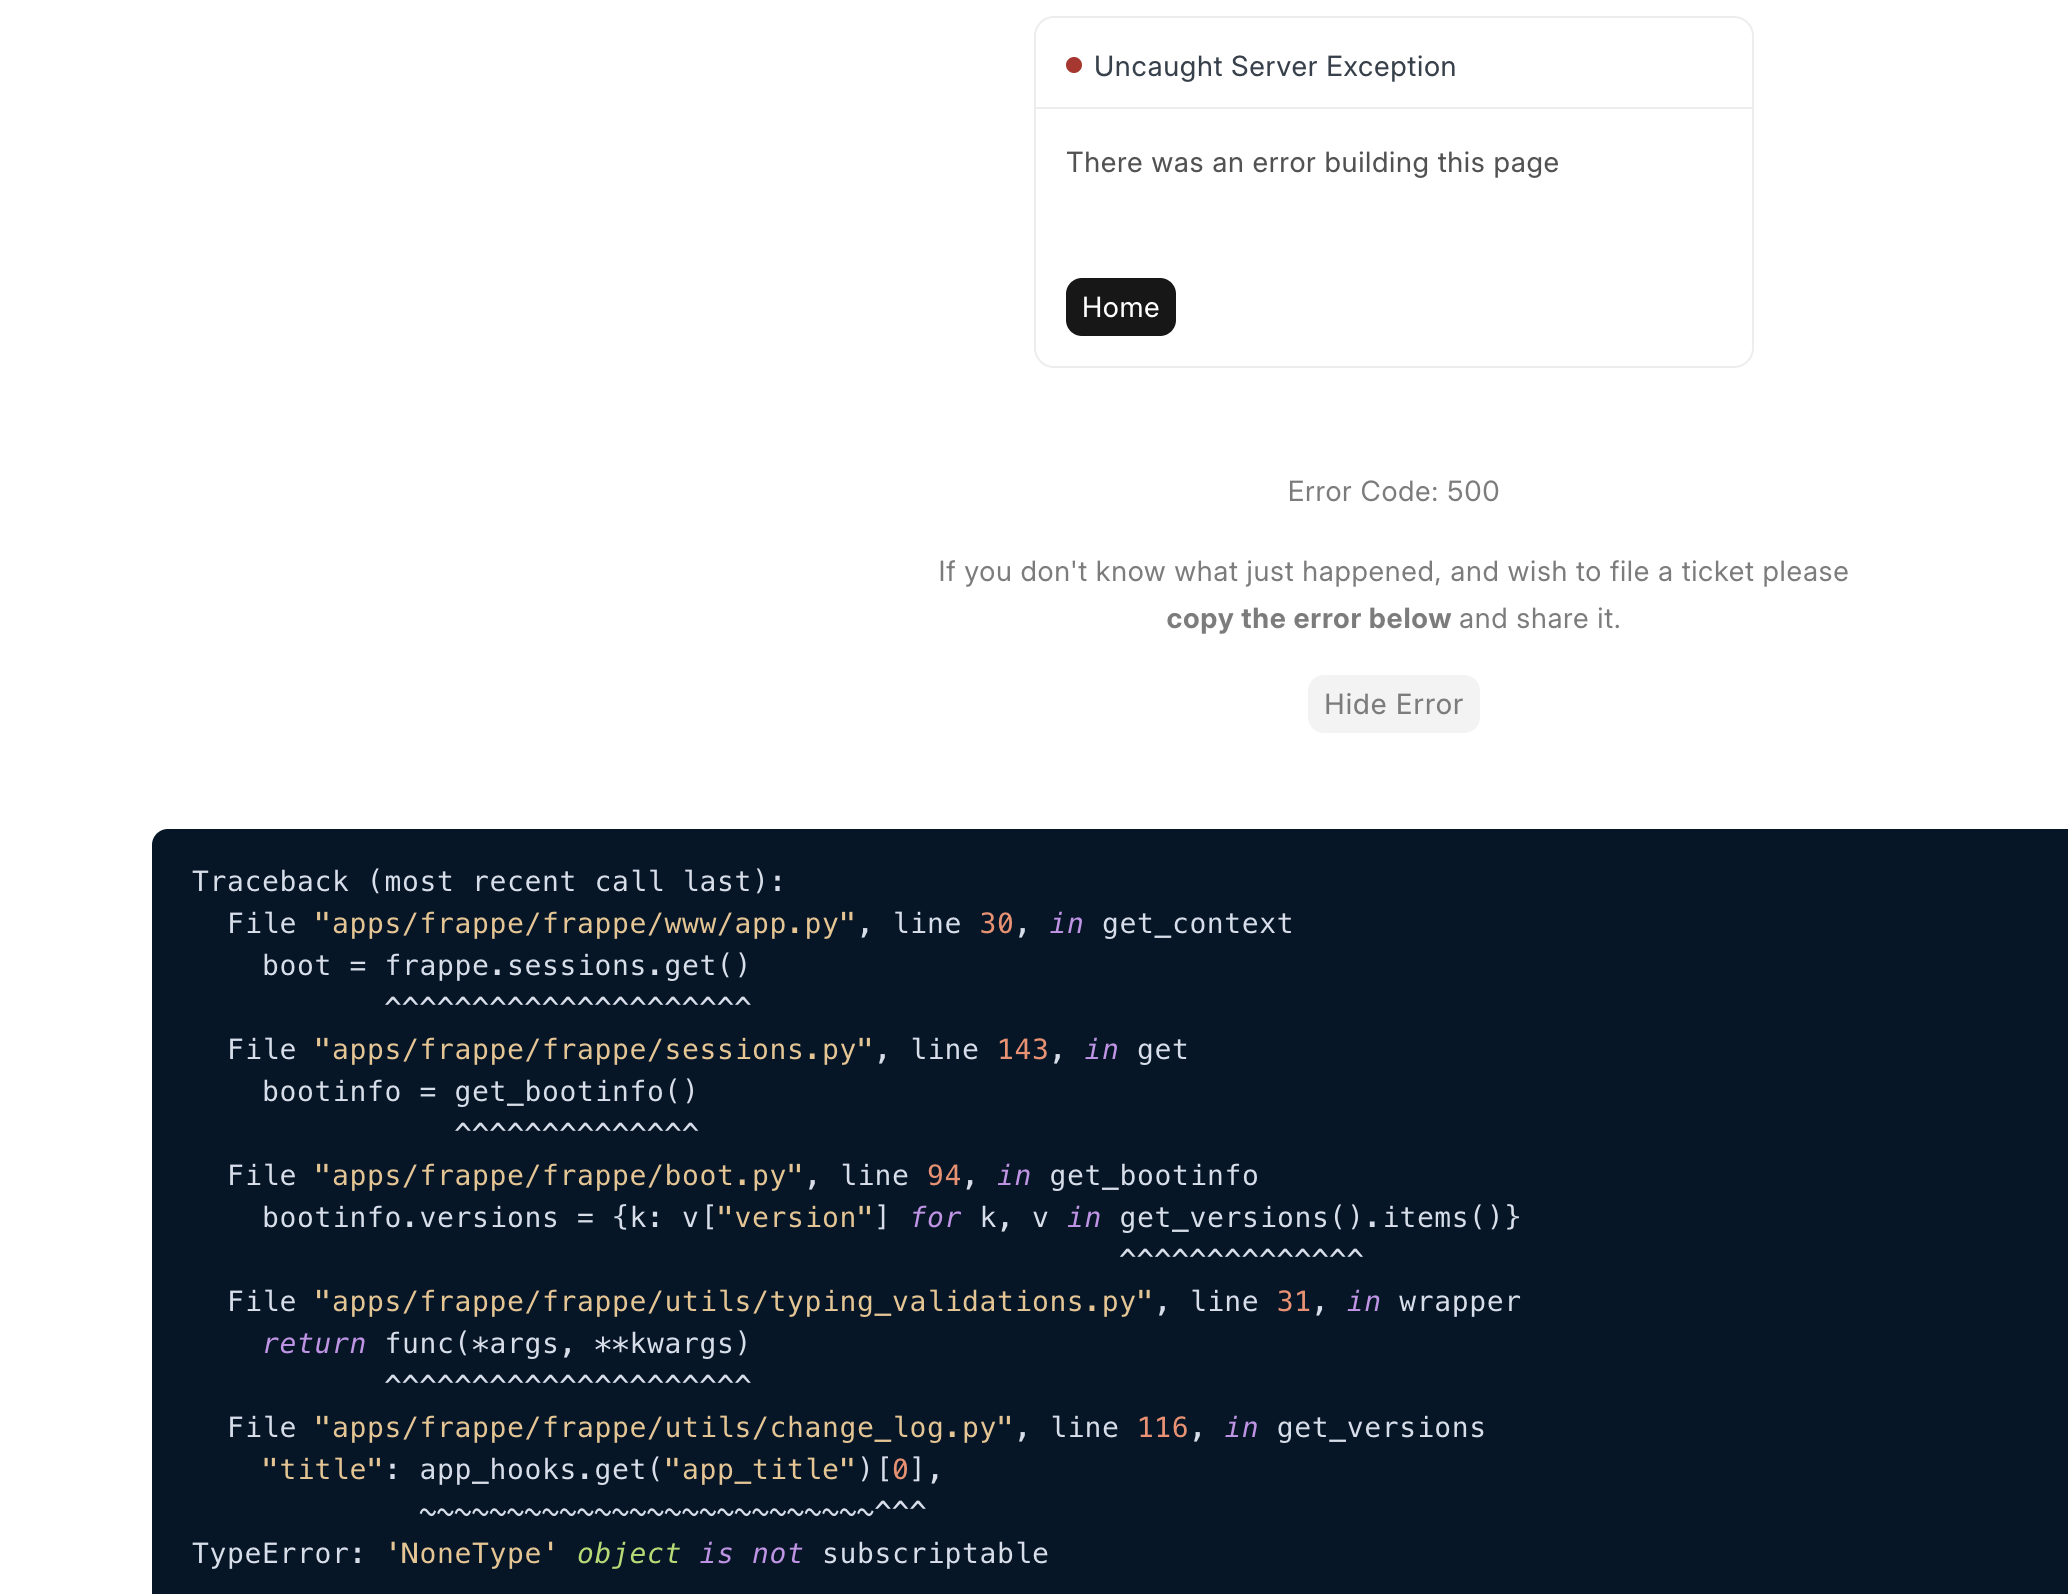Click the 'apps/frappe/frappe/boot.py' file path
Screen dimensions: 2068x1594
(559, 1175)
